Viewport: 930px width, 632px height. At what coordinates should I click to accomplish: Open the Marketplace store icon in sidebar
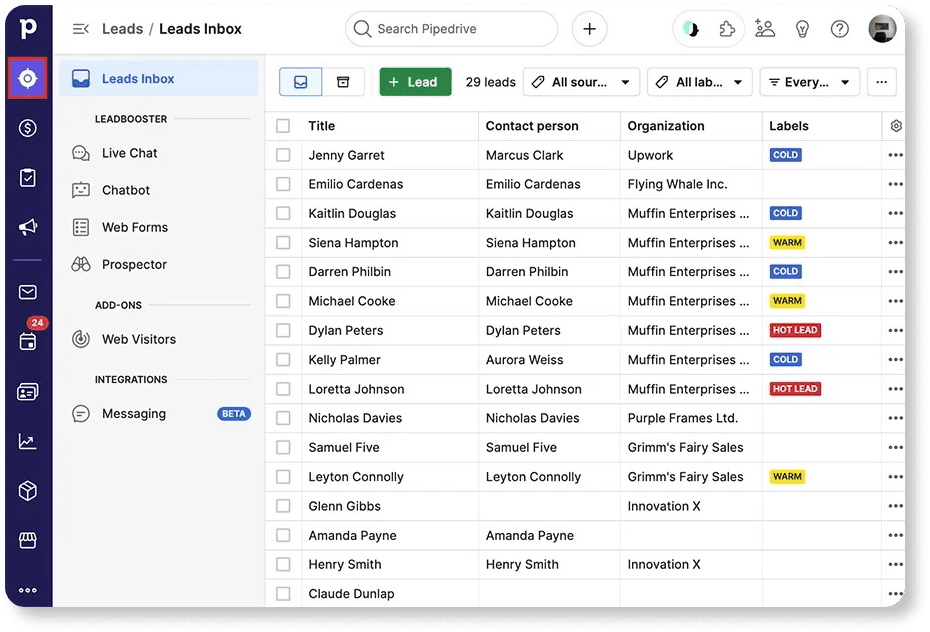pos(27,540)
